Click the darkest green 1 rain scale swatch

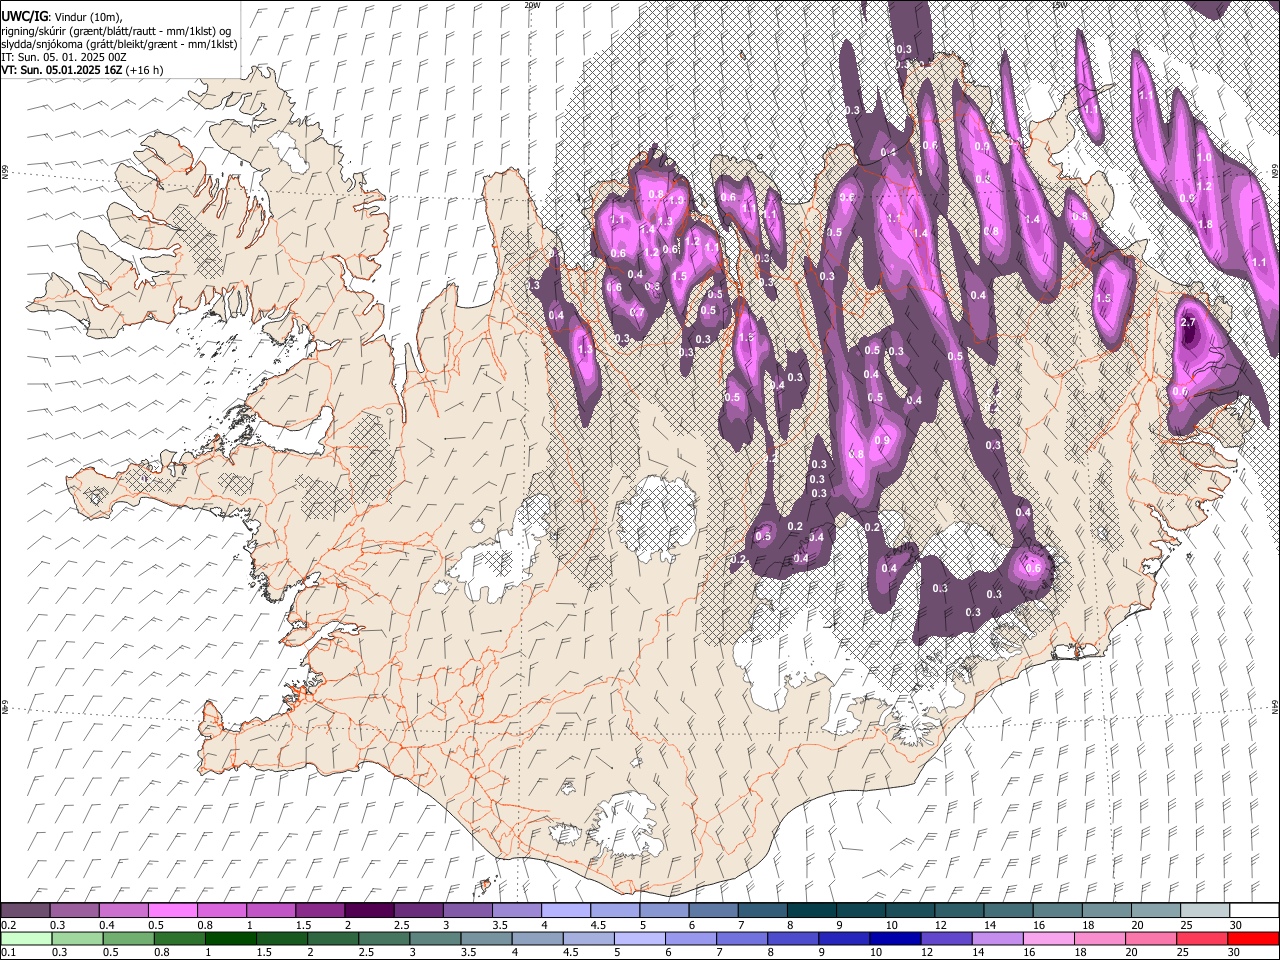click(x=230, y=938)
